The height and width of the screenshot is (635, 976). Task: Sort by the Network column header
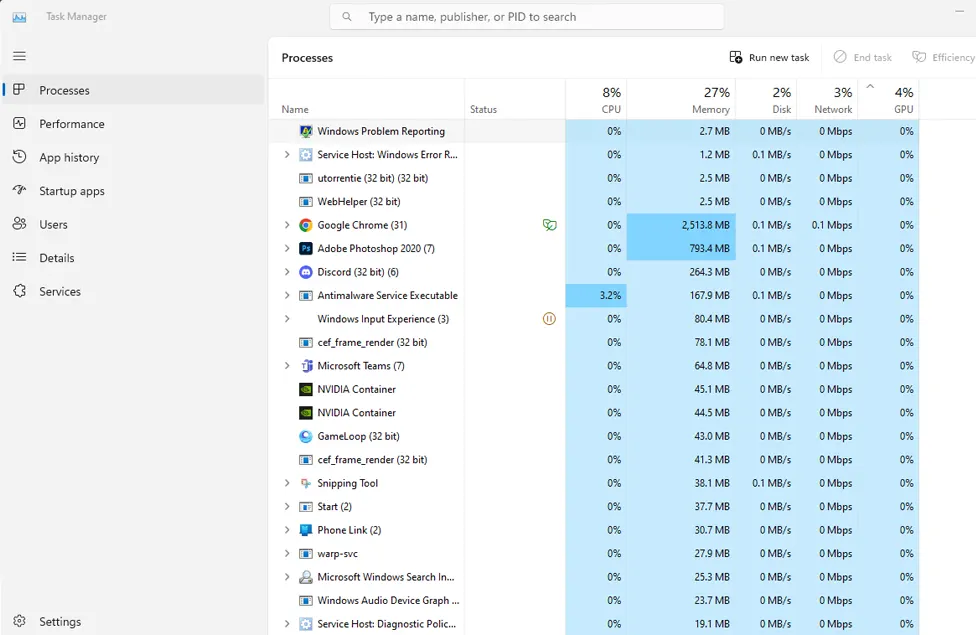pos(827,100)
